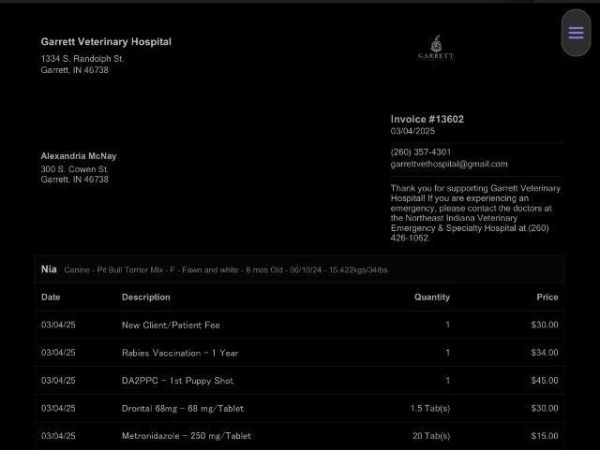Click the invoice date 03/04/2025
This screenshot has height=450, width=600.
413,131
